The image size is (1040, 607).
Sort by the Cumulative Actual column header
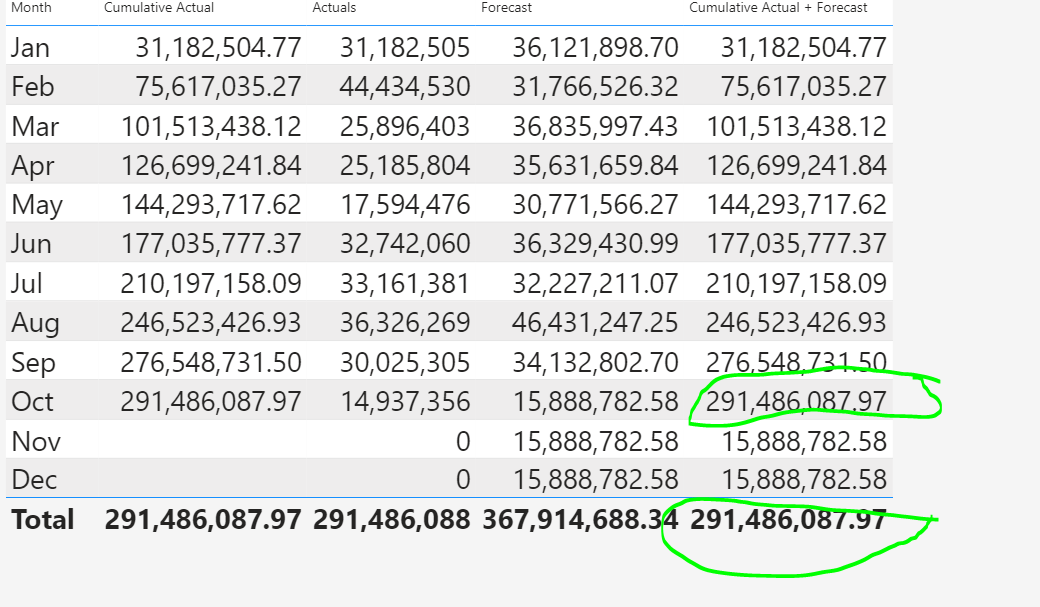[x=159, y=8]
